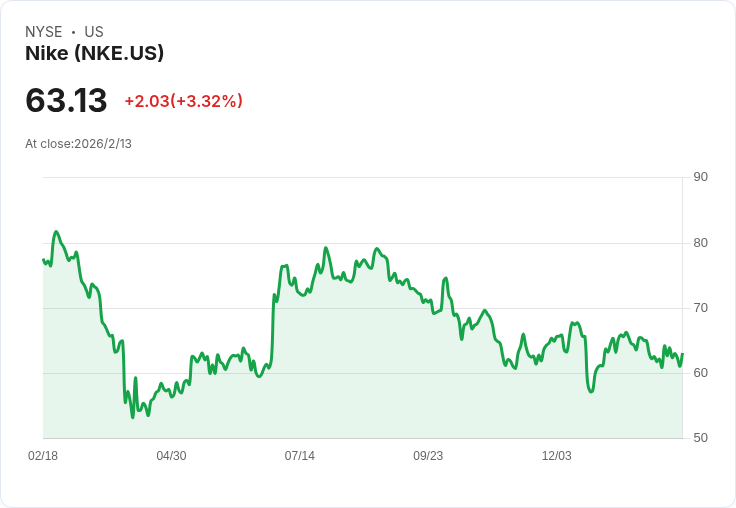Screen dimensions: 736x508
Task: Click the At close 2026/2/13 timestamp
Action: point(78,144)
